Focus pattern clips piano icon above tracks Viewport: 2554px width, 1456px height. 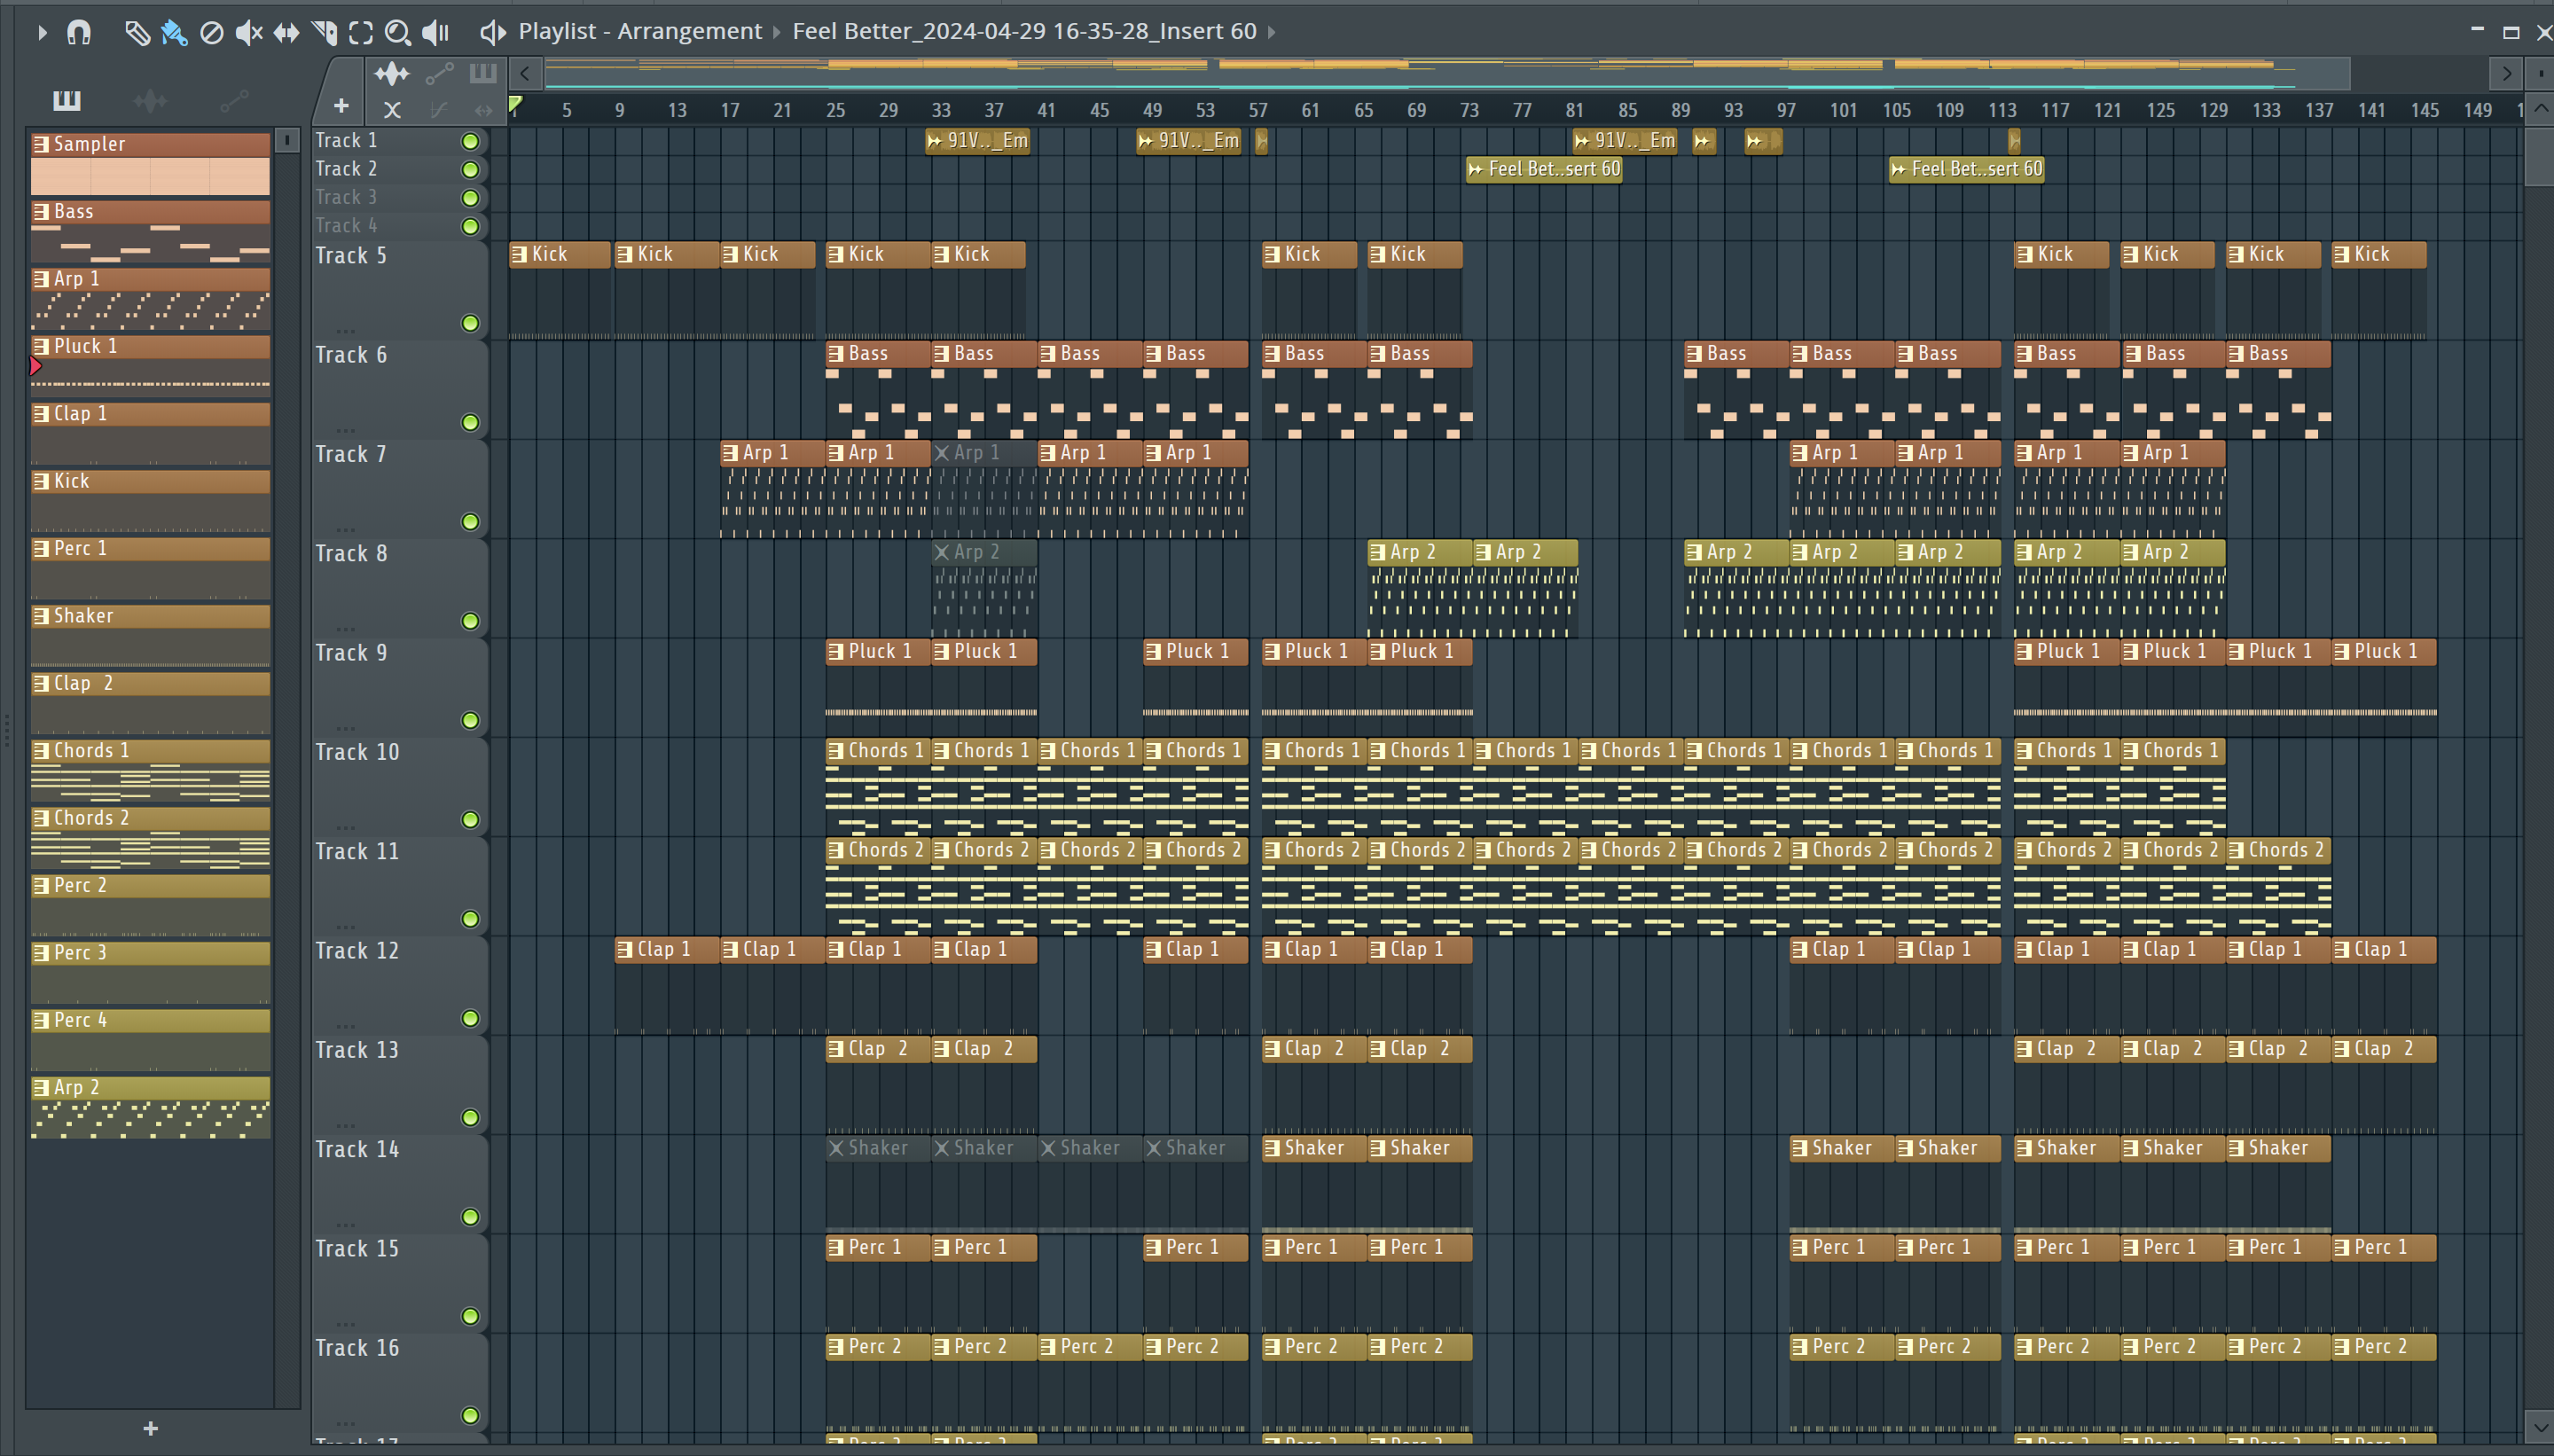(483, 72)
